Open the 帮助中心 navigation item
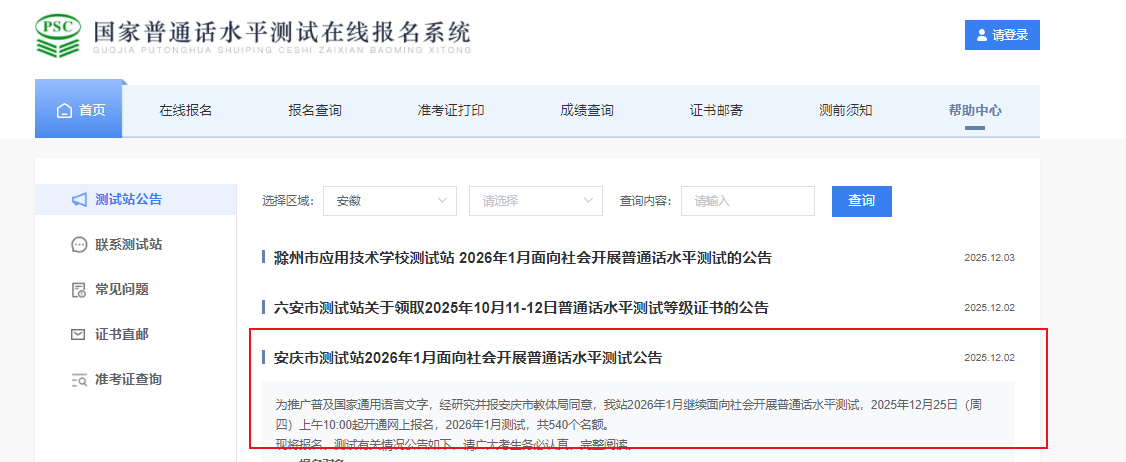 [974, 111]
